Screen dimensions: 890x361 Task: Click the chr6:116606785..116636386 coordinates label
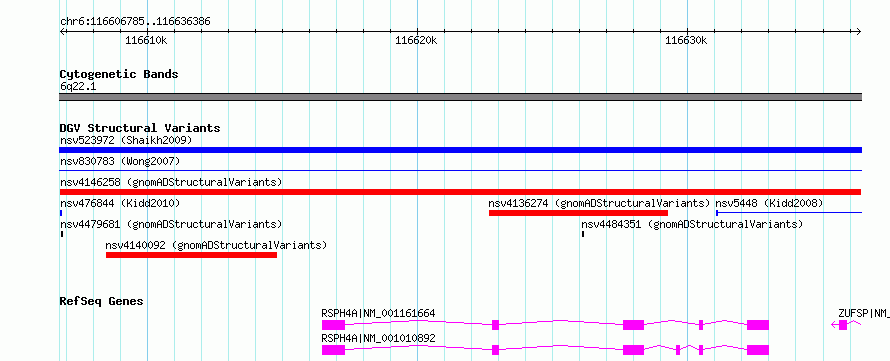tap(135, 22)
